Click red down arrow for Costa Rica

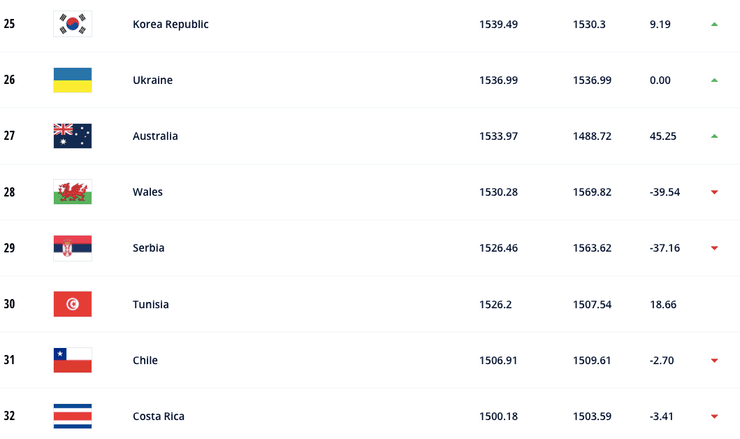714,416
